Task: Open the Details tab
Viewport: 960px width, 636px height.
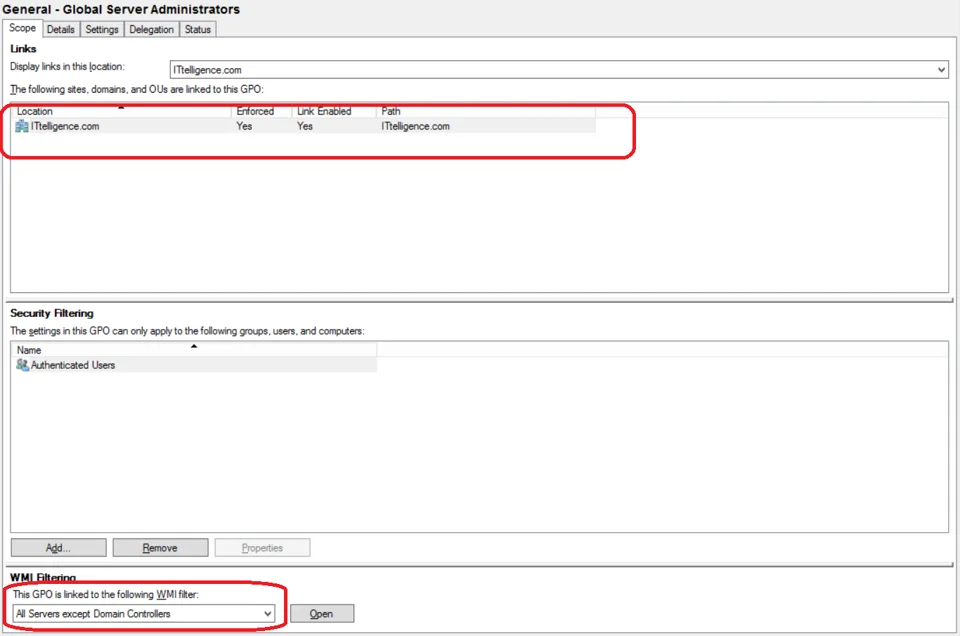Action: pyautogui.click(x=61, y=29)
